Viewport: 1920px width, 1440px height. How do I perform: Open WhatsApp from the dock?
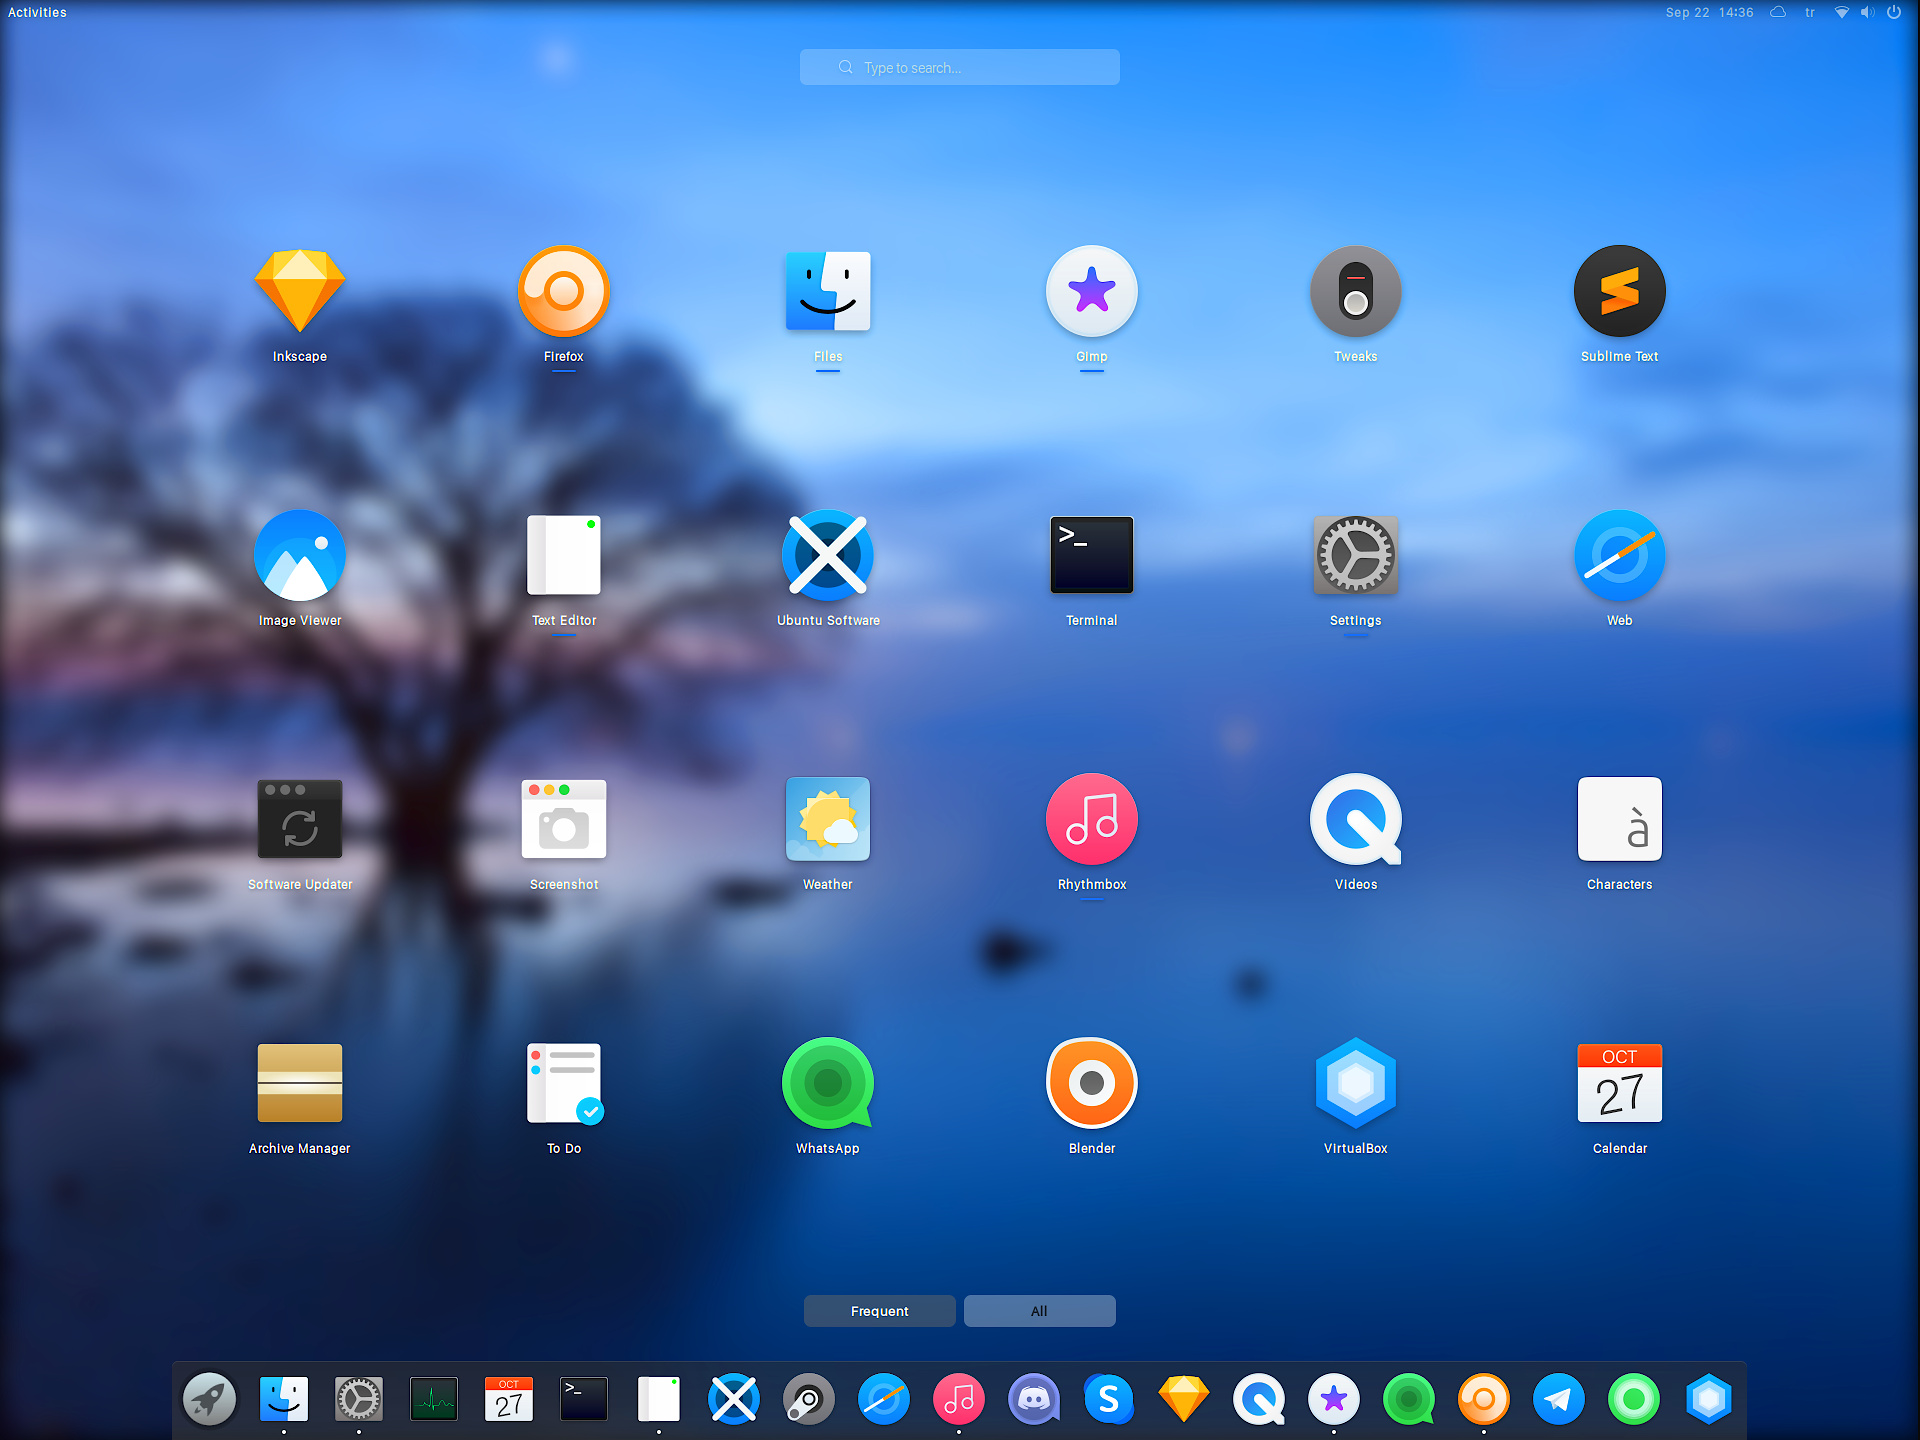1409,1399
